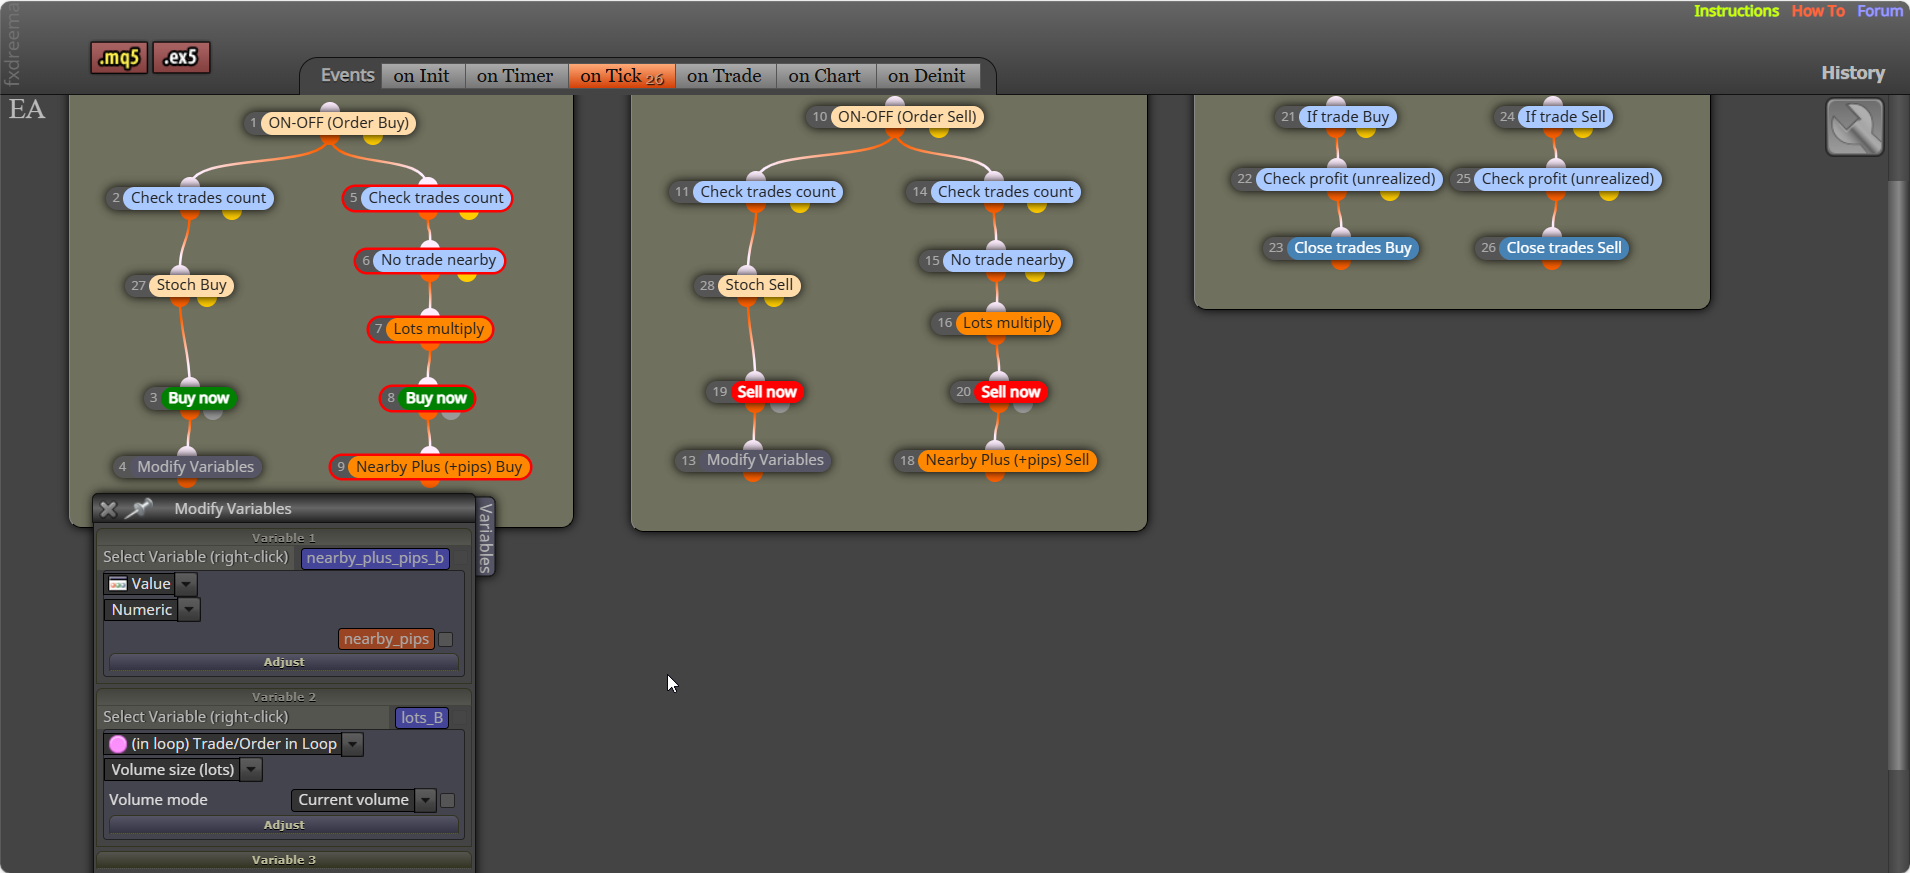Open the on Trade tab
This screenshot has height=873, width=1910.
[x=724, y=76]
